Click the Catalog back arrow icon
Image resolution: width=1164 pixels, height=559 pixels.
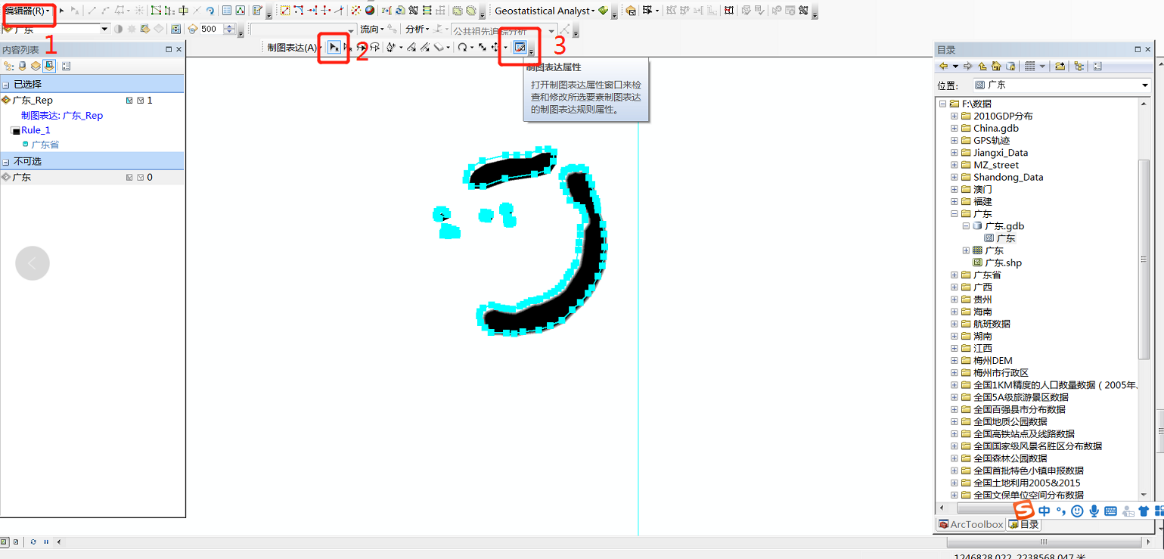943,66
